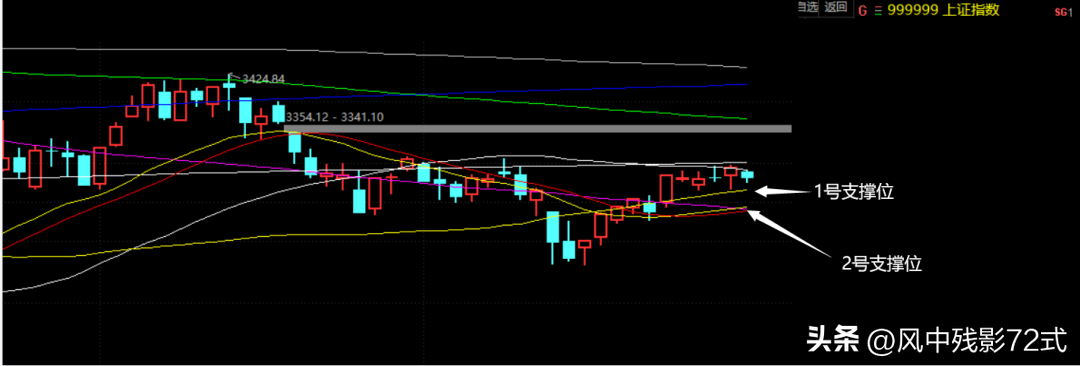Image resolution: width=1080 pixels, height=366 pixels.
Task: Click the lowest cyan candlestick near the bottom
Action: click(568, 249)
